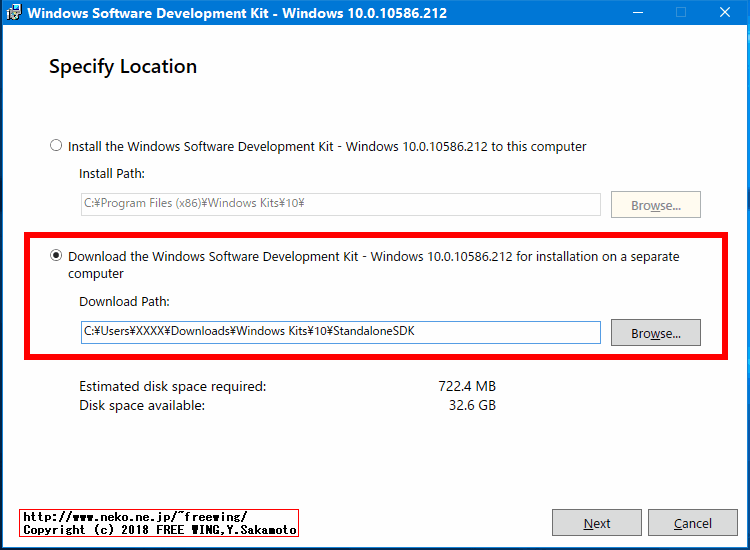
Task: Click the Cancel button
Action: 693,523
